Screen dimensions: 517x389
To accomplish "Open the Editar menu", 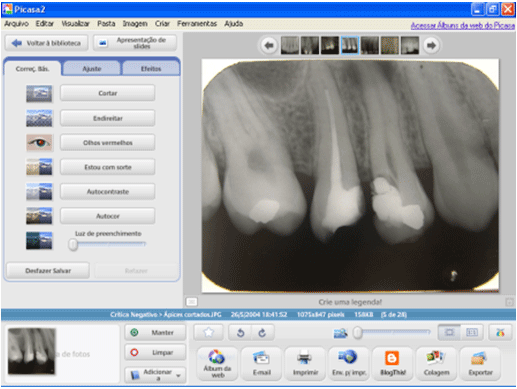I will click(x=45, y=24).
